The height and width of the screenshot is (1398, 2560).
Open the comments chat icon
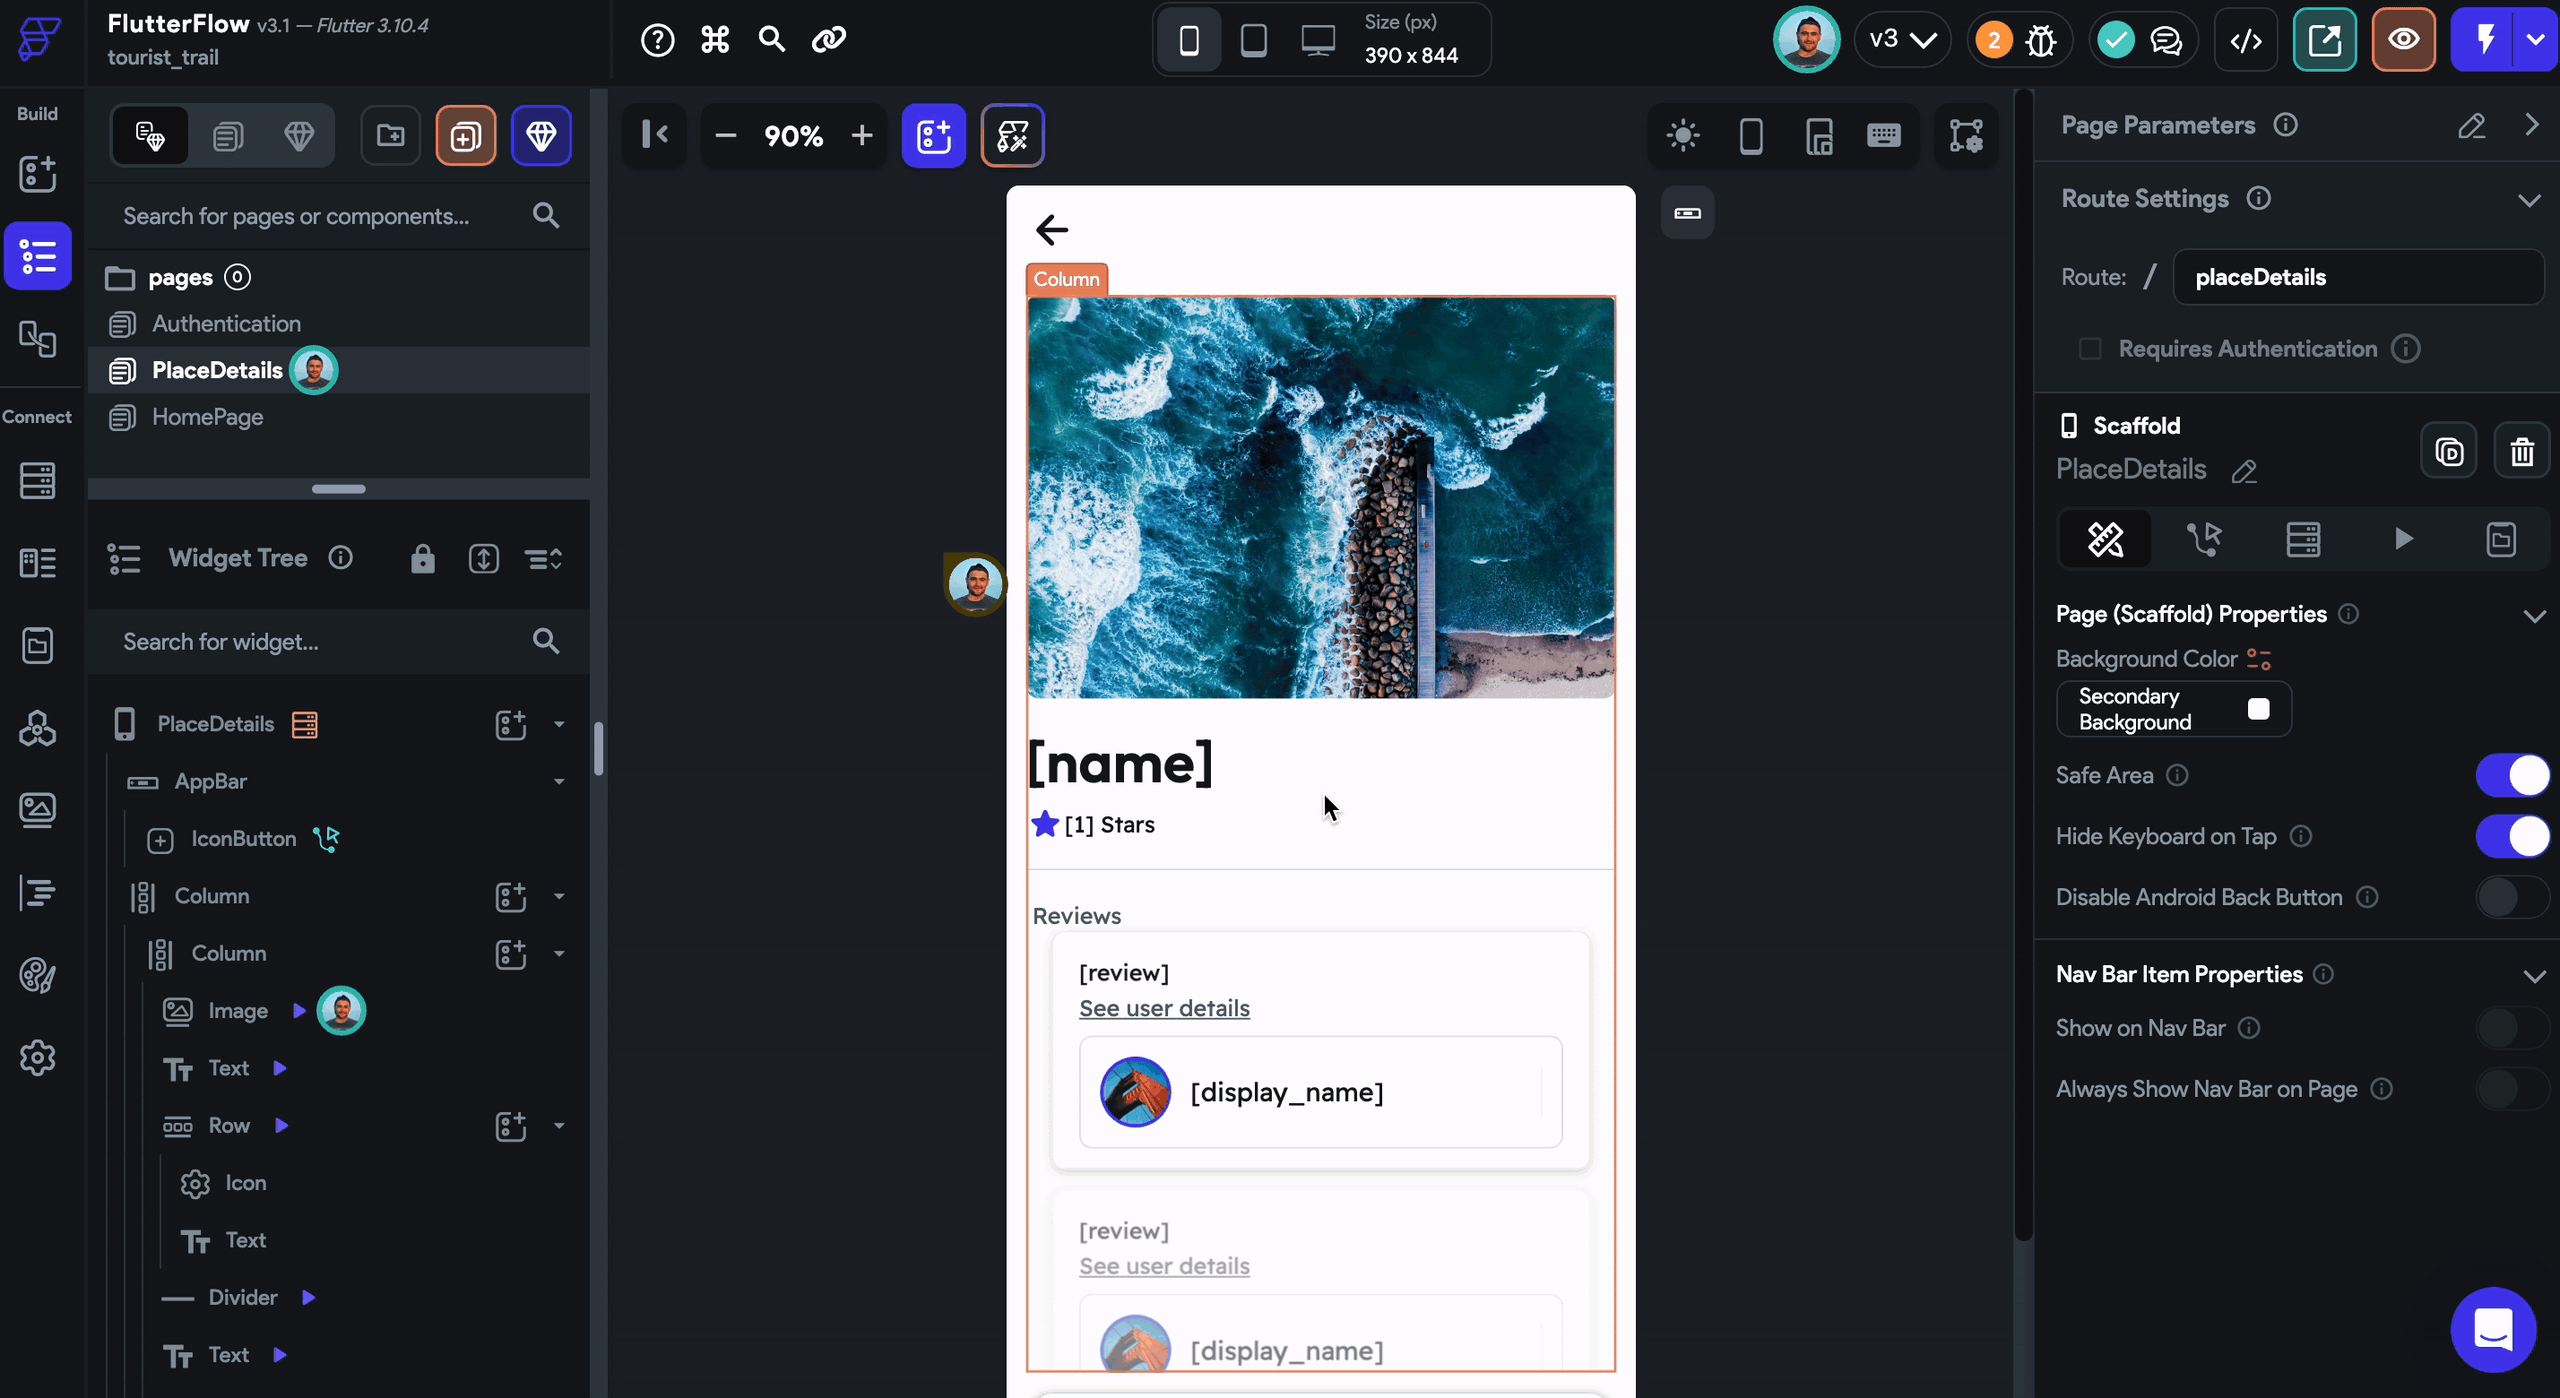tap(2166, 40)
